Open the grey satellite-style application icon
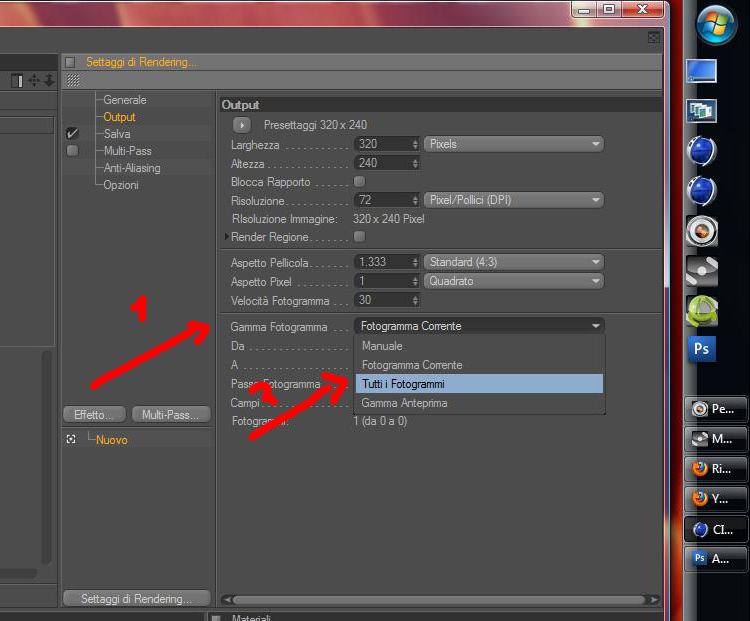750x621 pixels. (702, 271)
